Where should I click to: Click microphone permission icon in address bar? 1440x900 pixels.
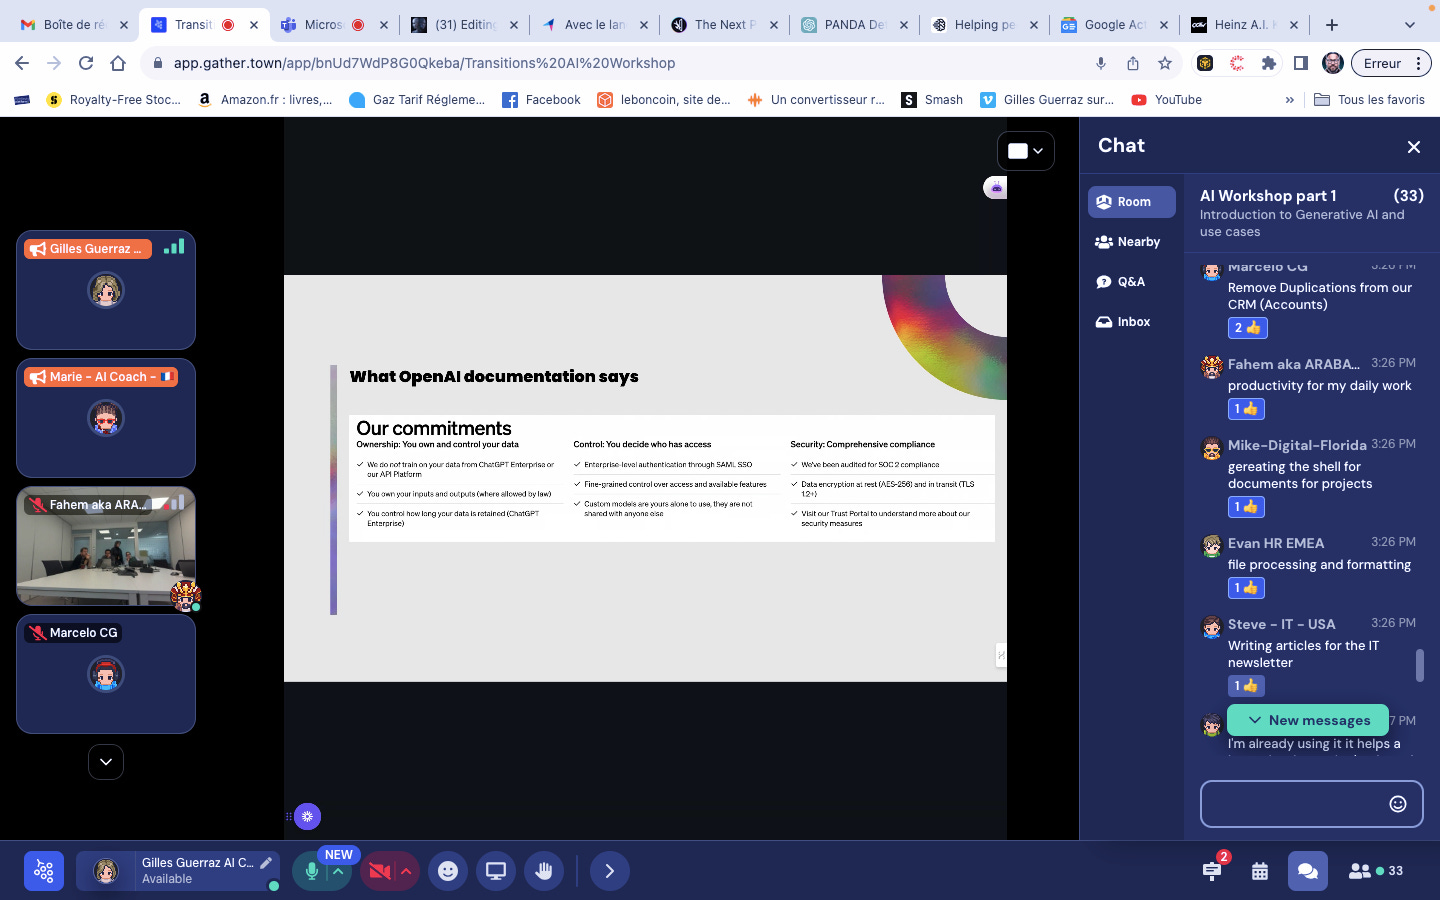pyautogui.click(x=1101, y=63)
